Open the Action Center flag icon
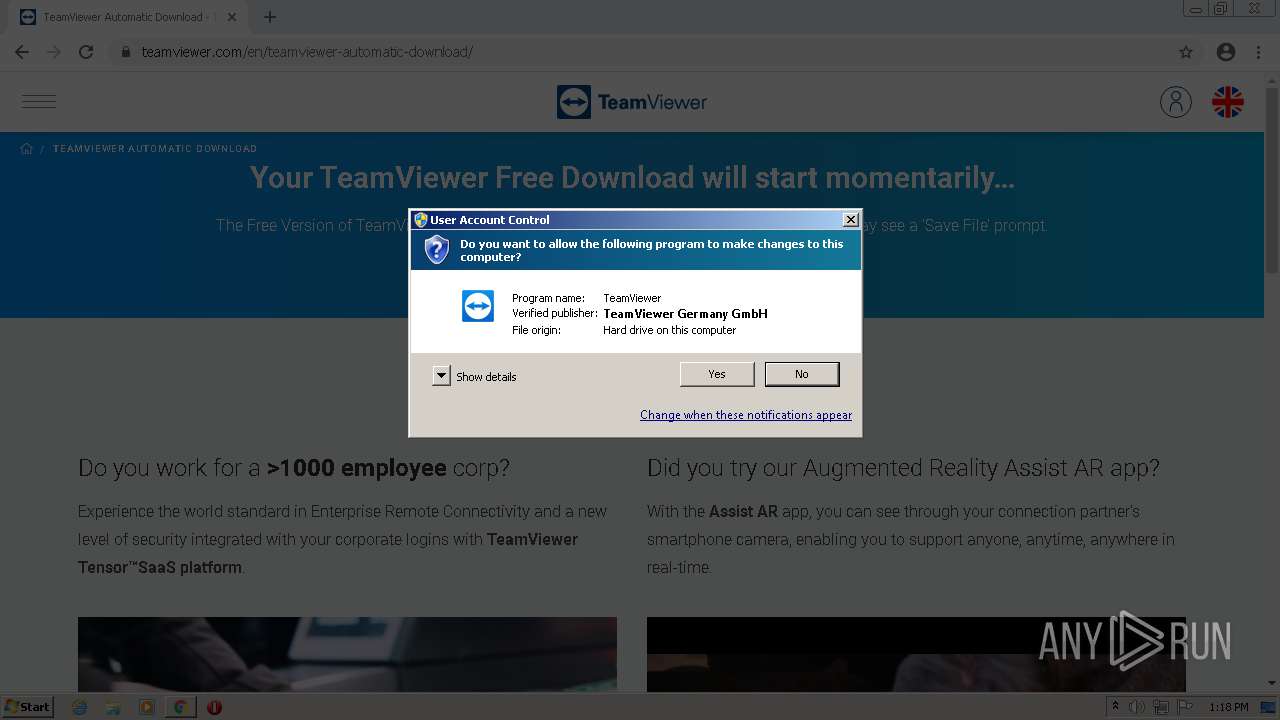This screenshot has height=720, width=1280. (x=1184, y=707)
